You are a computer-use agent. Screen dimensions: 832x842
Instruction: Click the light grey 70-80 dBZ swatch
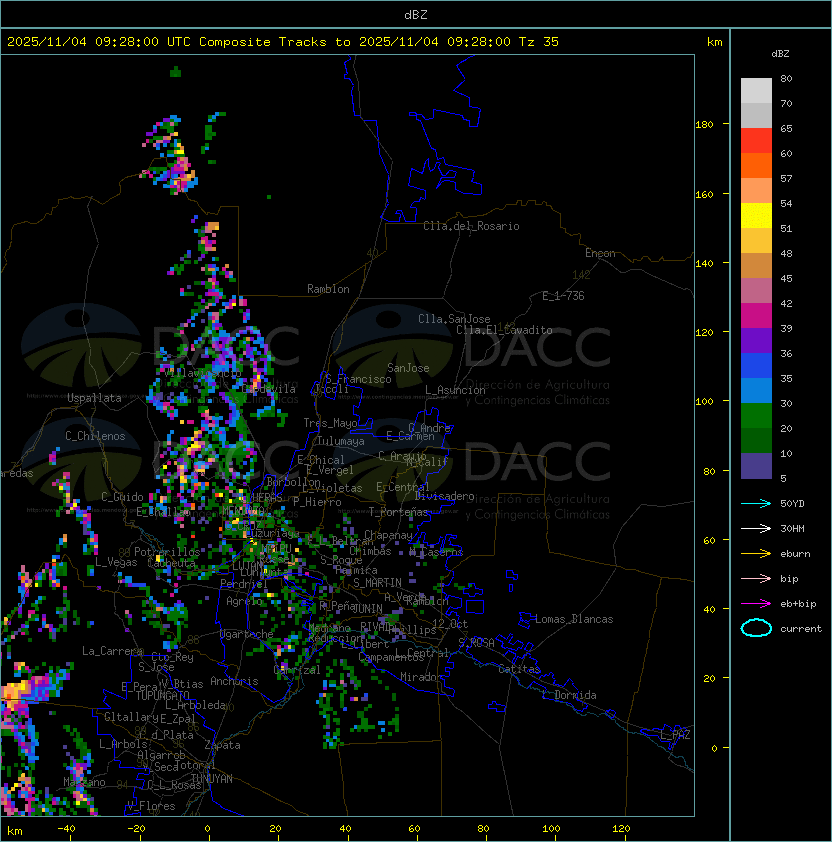(756, 91)
